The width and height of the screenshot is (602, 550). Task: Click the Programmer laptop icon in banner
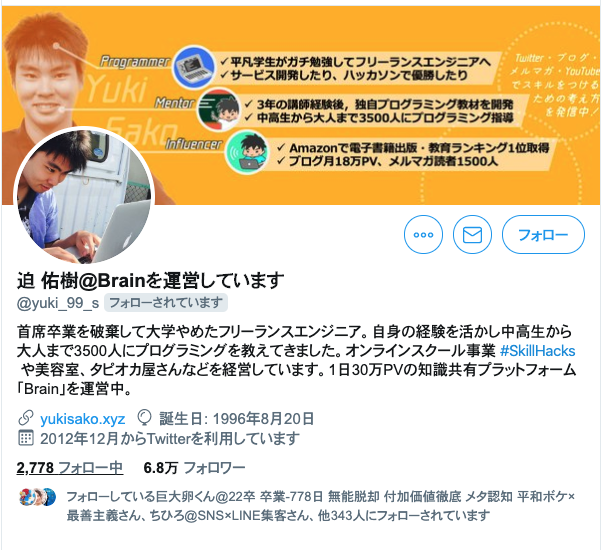click(x=194, y=67)
